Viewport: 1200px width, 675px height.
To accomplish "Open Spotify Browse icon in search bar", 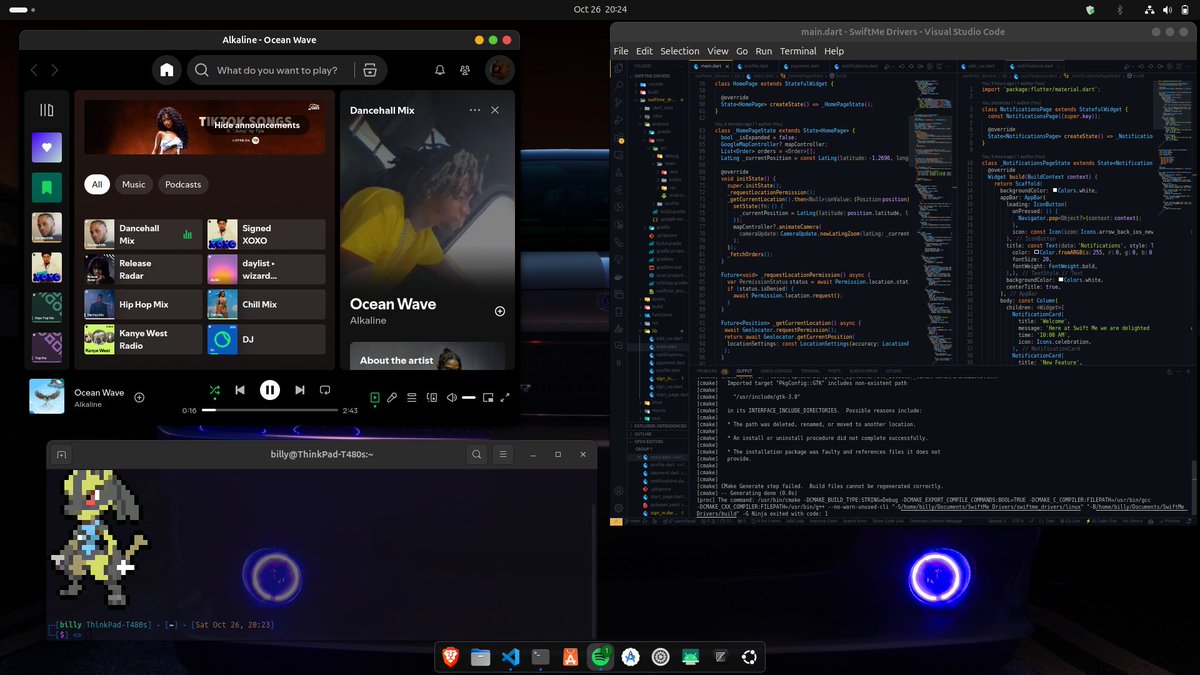I will pos(369,70).
